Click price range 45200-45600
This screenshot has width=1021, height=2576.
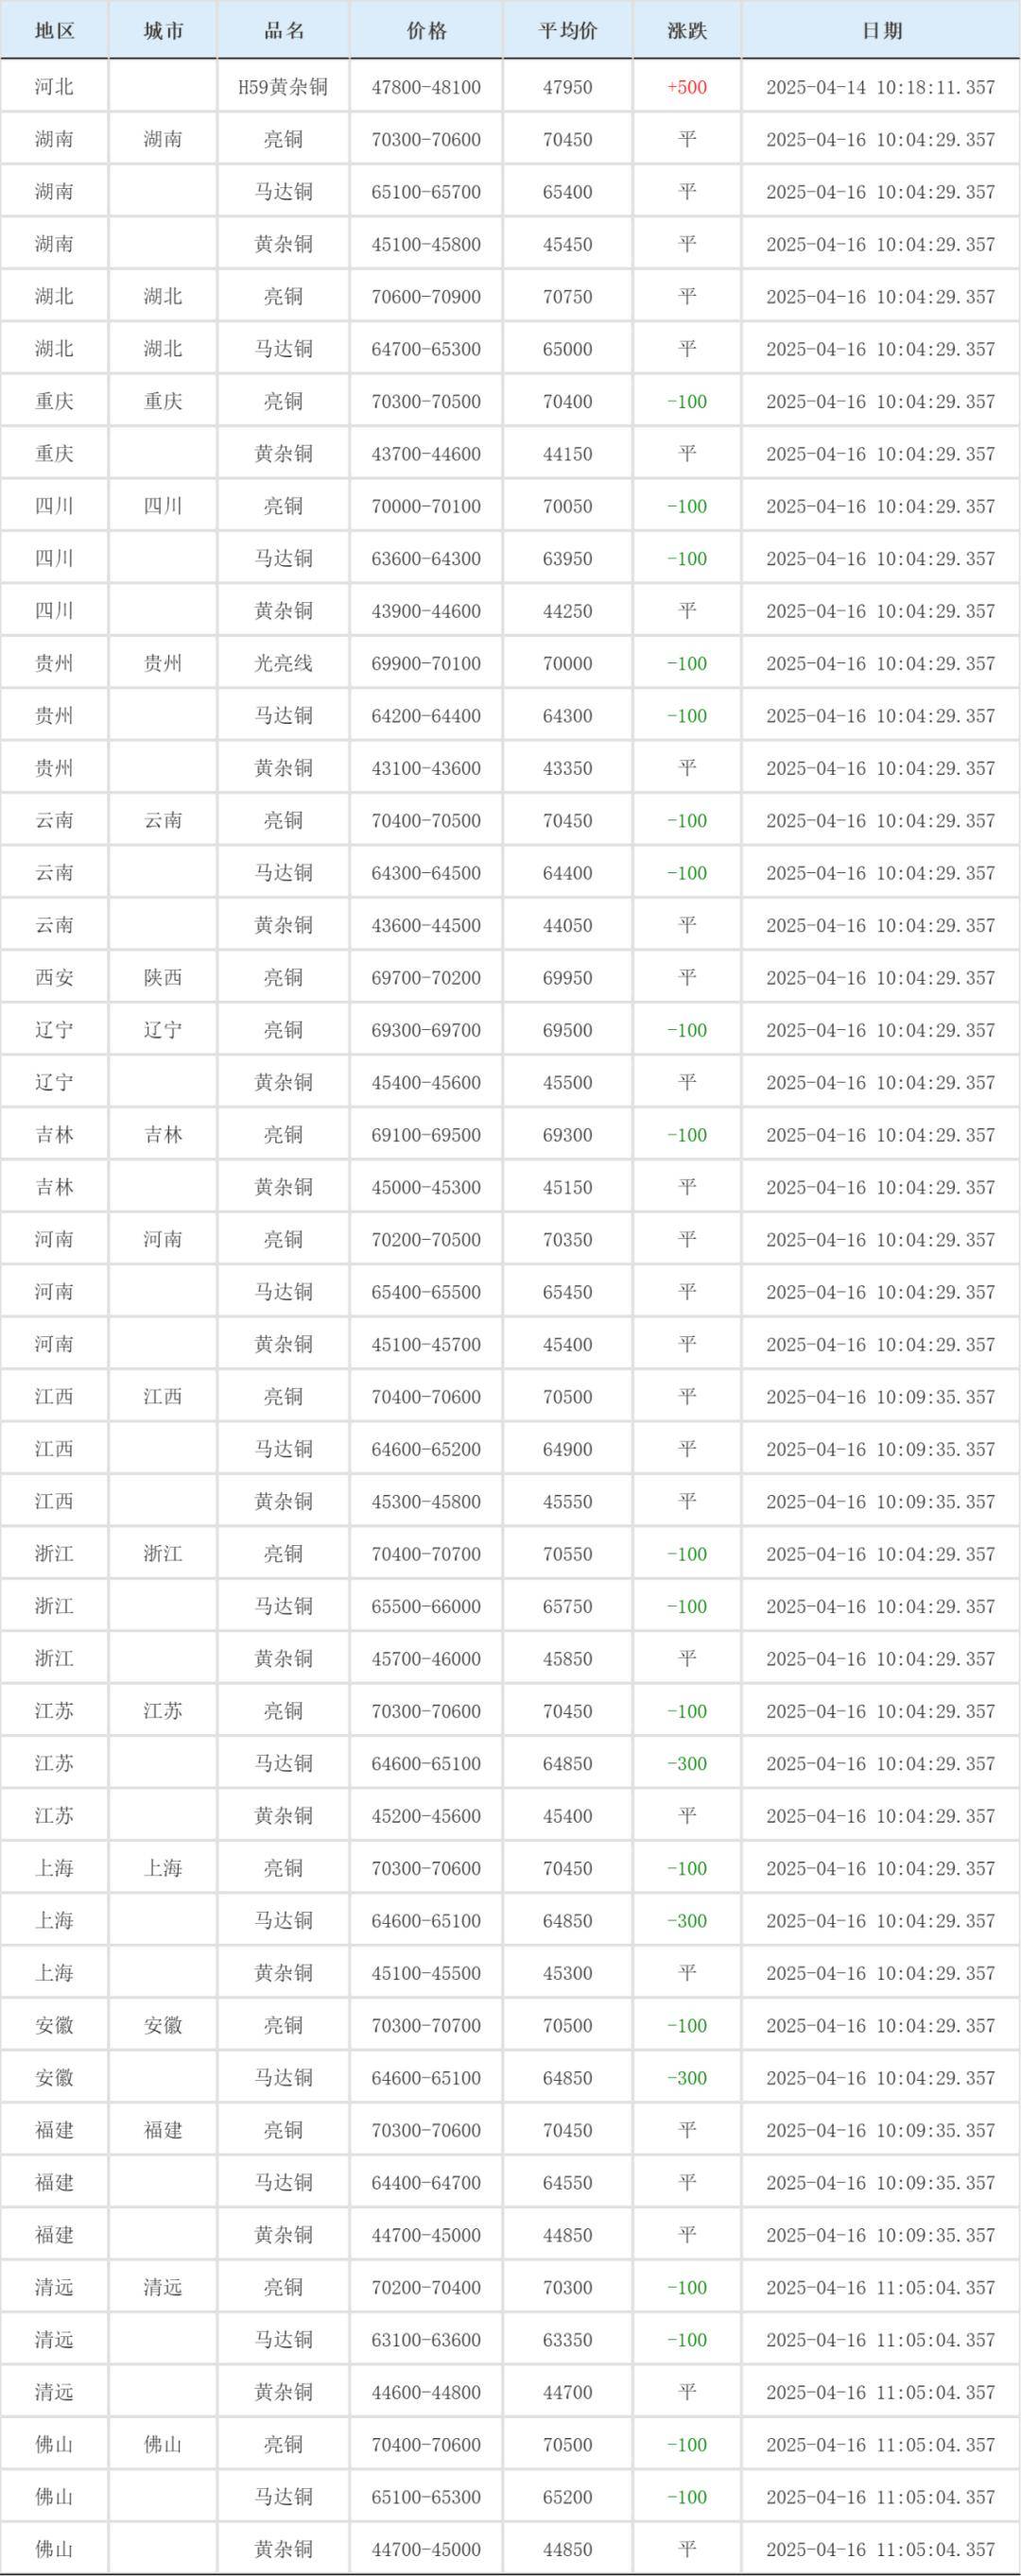pos(426,1816)
